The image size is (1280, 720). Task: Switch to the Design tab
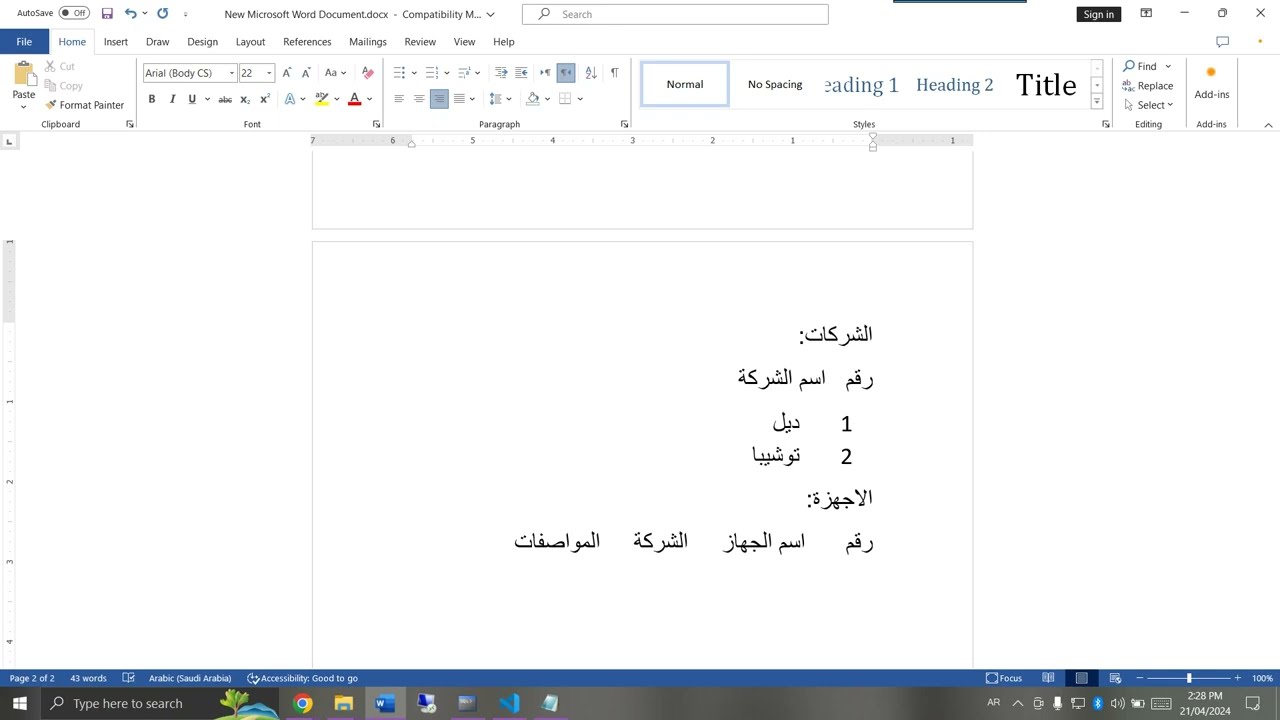click(x=202, y=42)
